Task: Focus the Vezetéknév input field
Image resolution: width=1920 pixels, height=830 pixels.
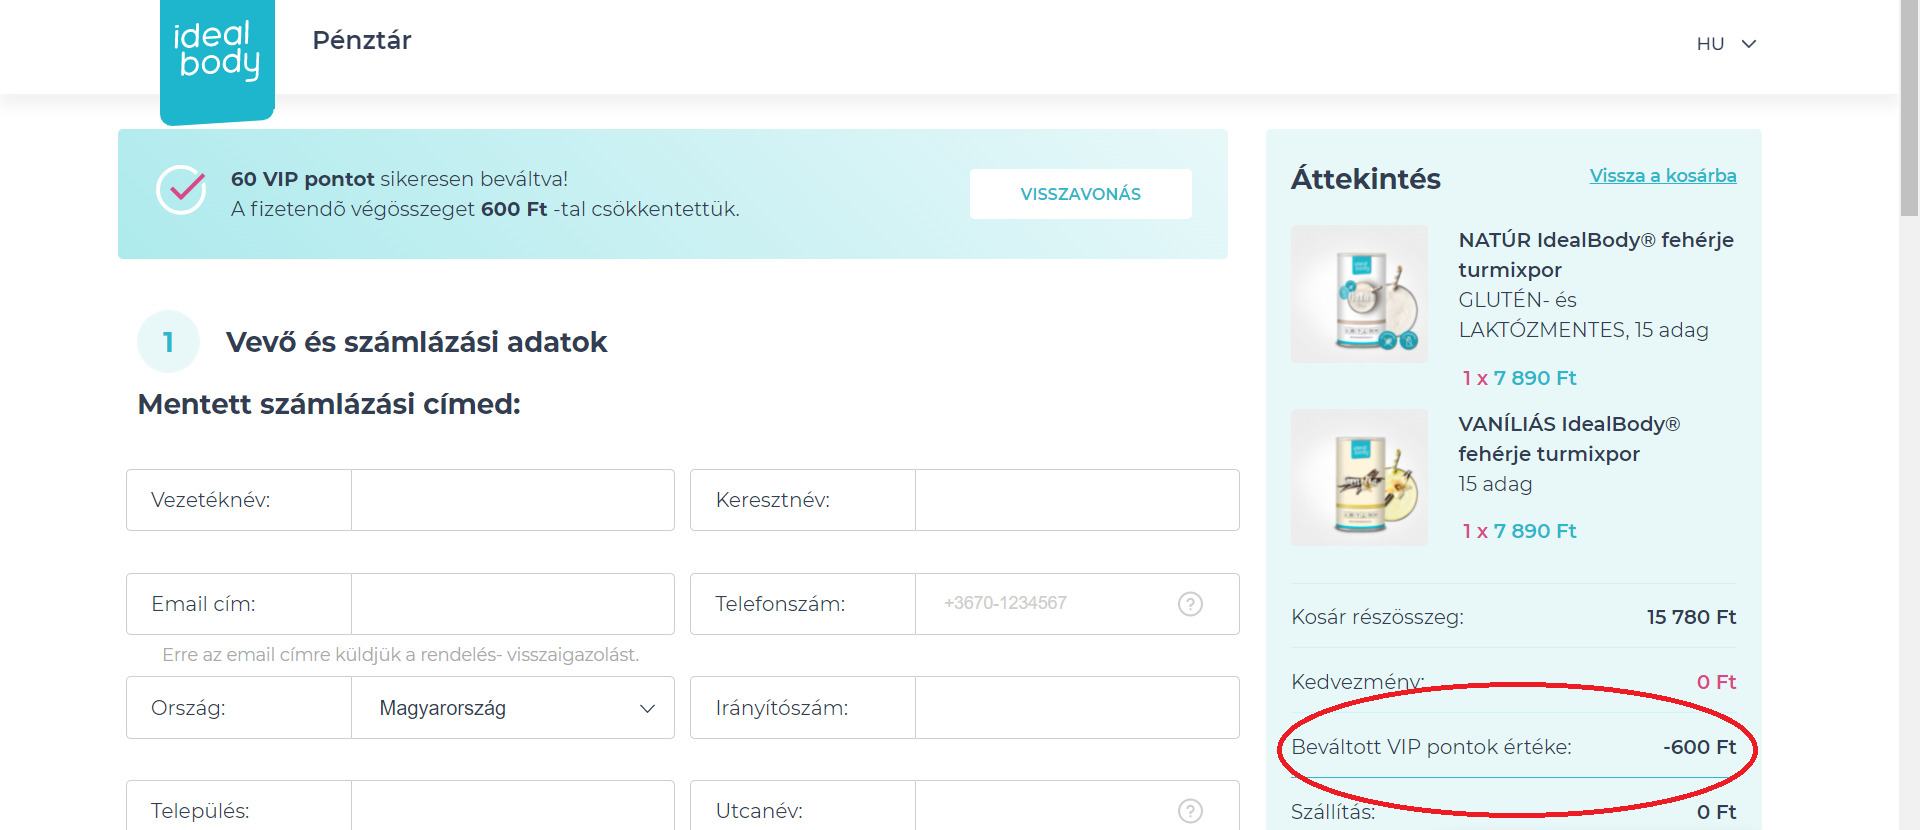Action: point(512,500)
